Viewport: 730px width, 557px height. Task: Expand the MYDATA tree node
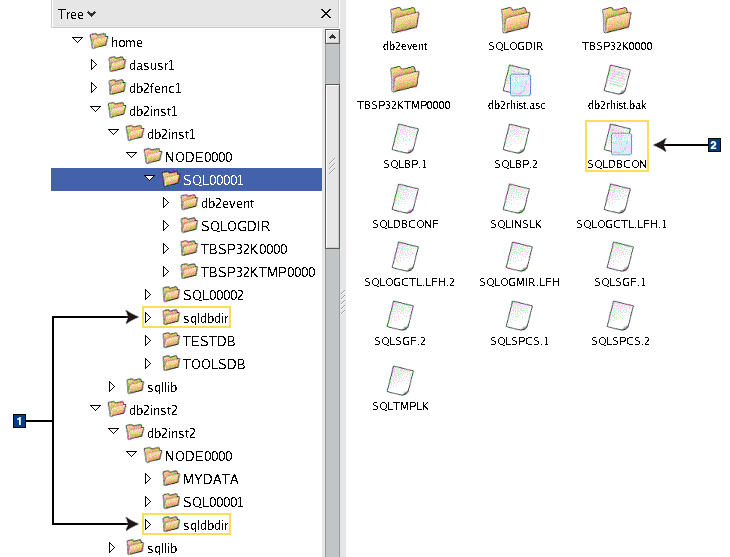[148, 478]
